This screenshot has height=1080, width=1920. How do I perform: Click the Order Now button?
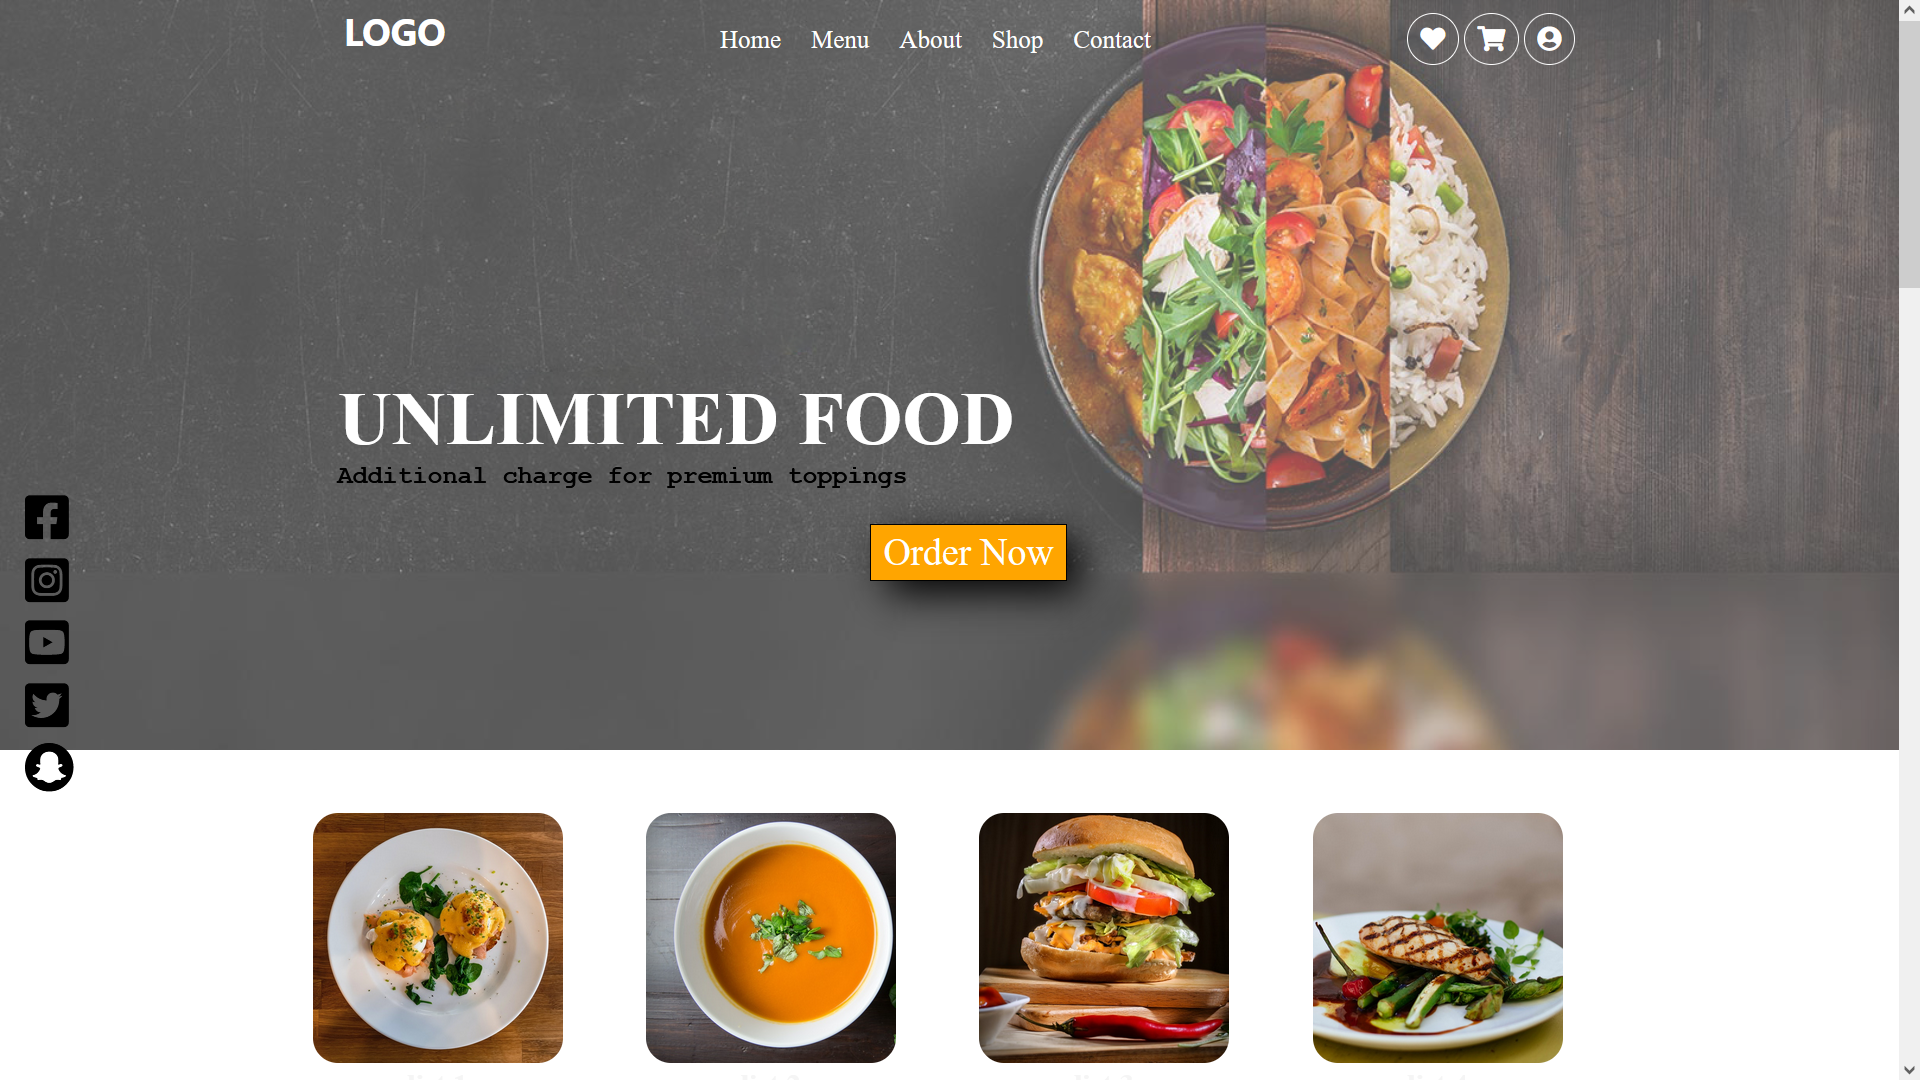968,552
